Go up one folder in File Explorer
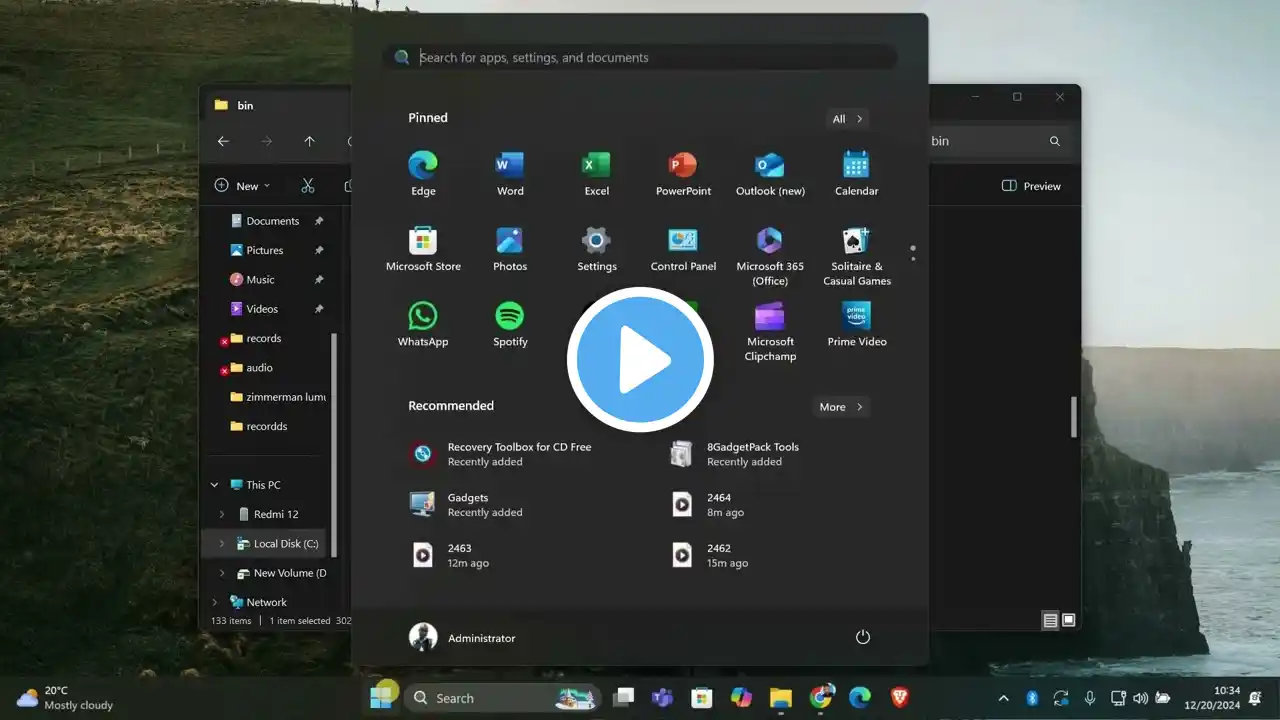The height and width of the screenshot is (720, 1280). point(309,142)
